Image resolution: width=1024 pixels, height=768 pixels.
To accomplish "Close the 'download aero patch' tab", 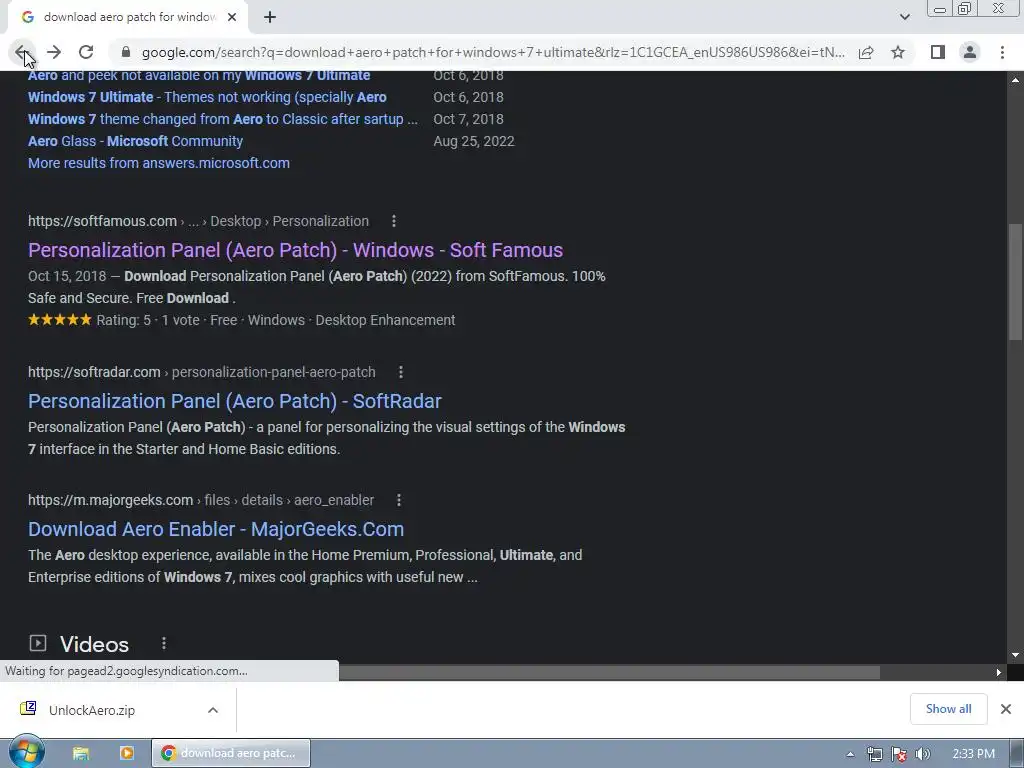I will tap(232, 17).
